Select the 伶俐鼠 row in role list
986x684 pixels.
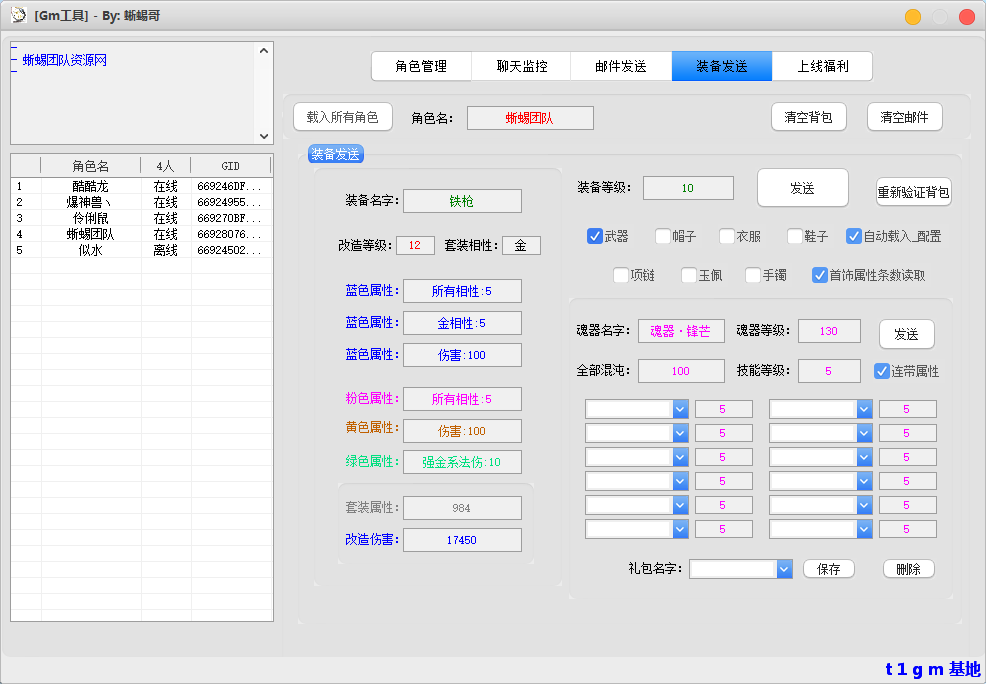[142, 218]
